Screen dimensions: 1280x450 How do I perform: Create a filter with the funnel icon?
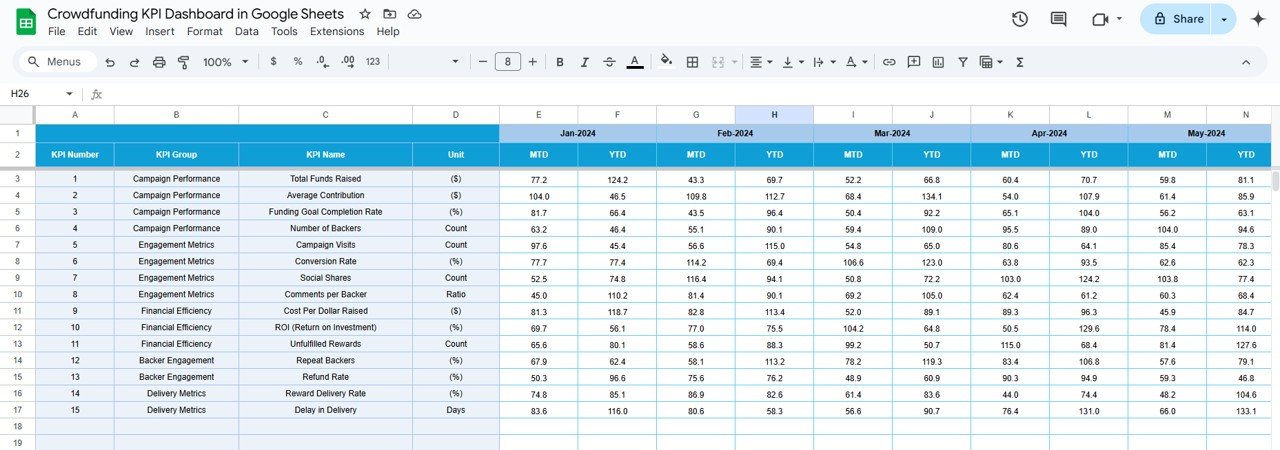(963, 62)
